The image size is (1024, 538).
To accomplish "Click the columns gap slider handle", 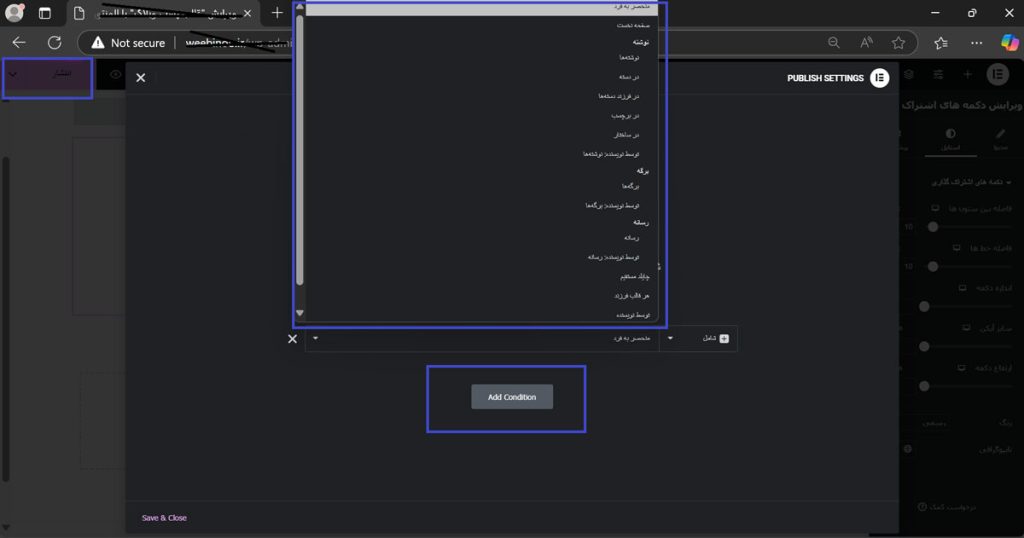I will point(933,227).
